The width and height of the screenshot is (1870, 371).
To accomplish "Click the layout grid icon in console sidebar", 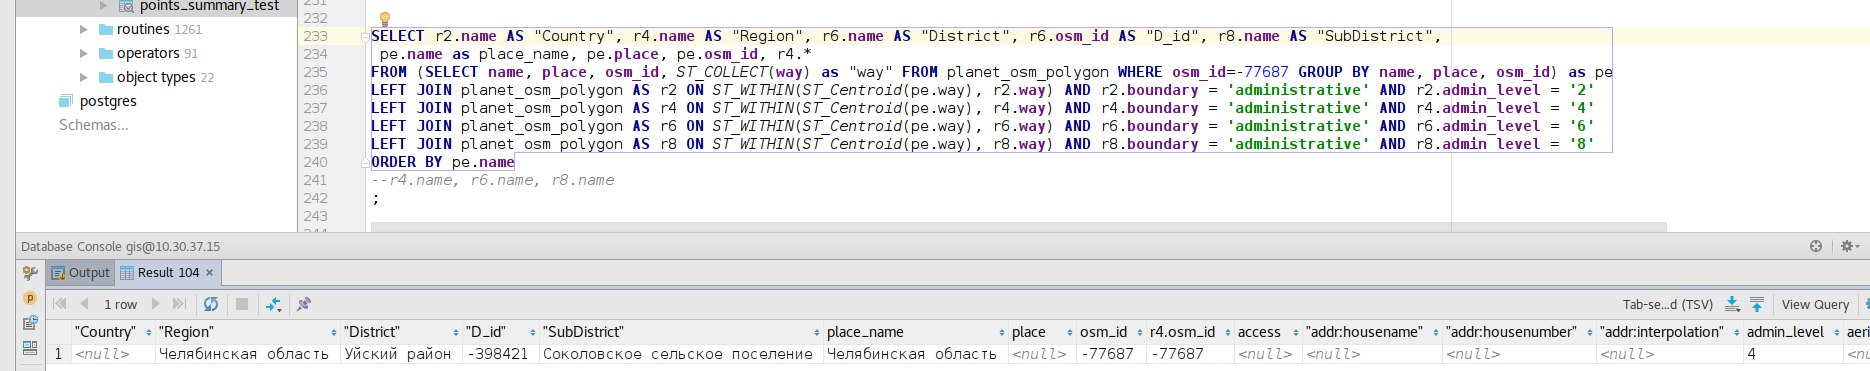I will (30, 348).
